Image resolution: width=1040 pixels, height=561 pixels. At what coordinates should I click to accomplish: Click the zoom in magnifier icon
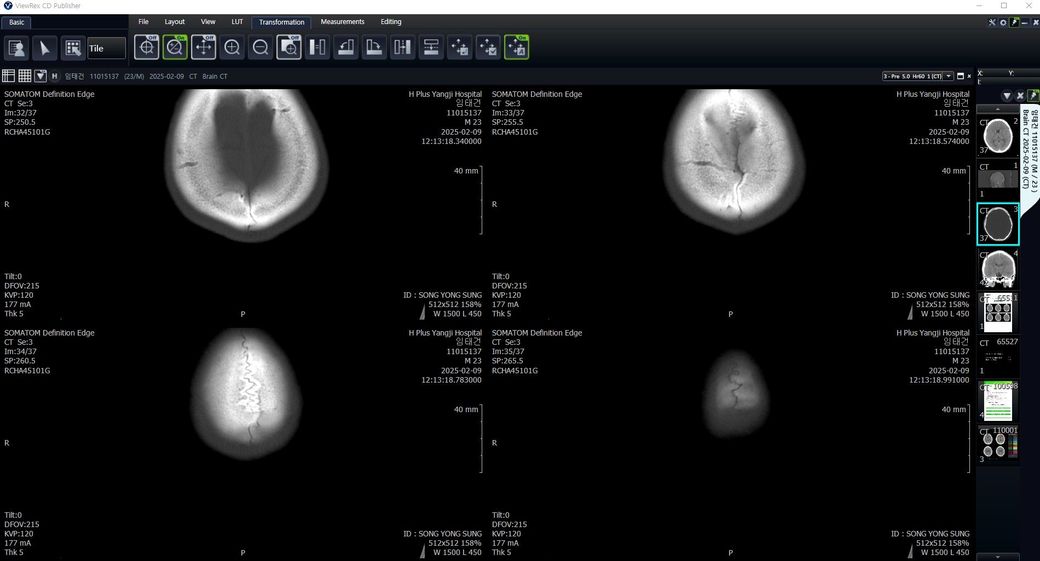tap(232, 47)
